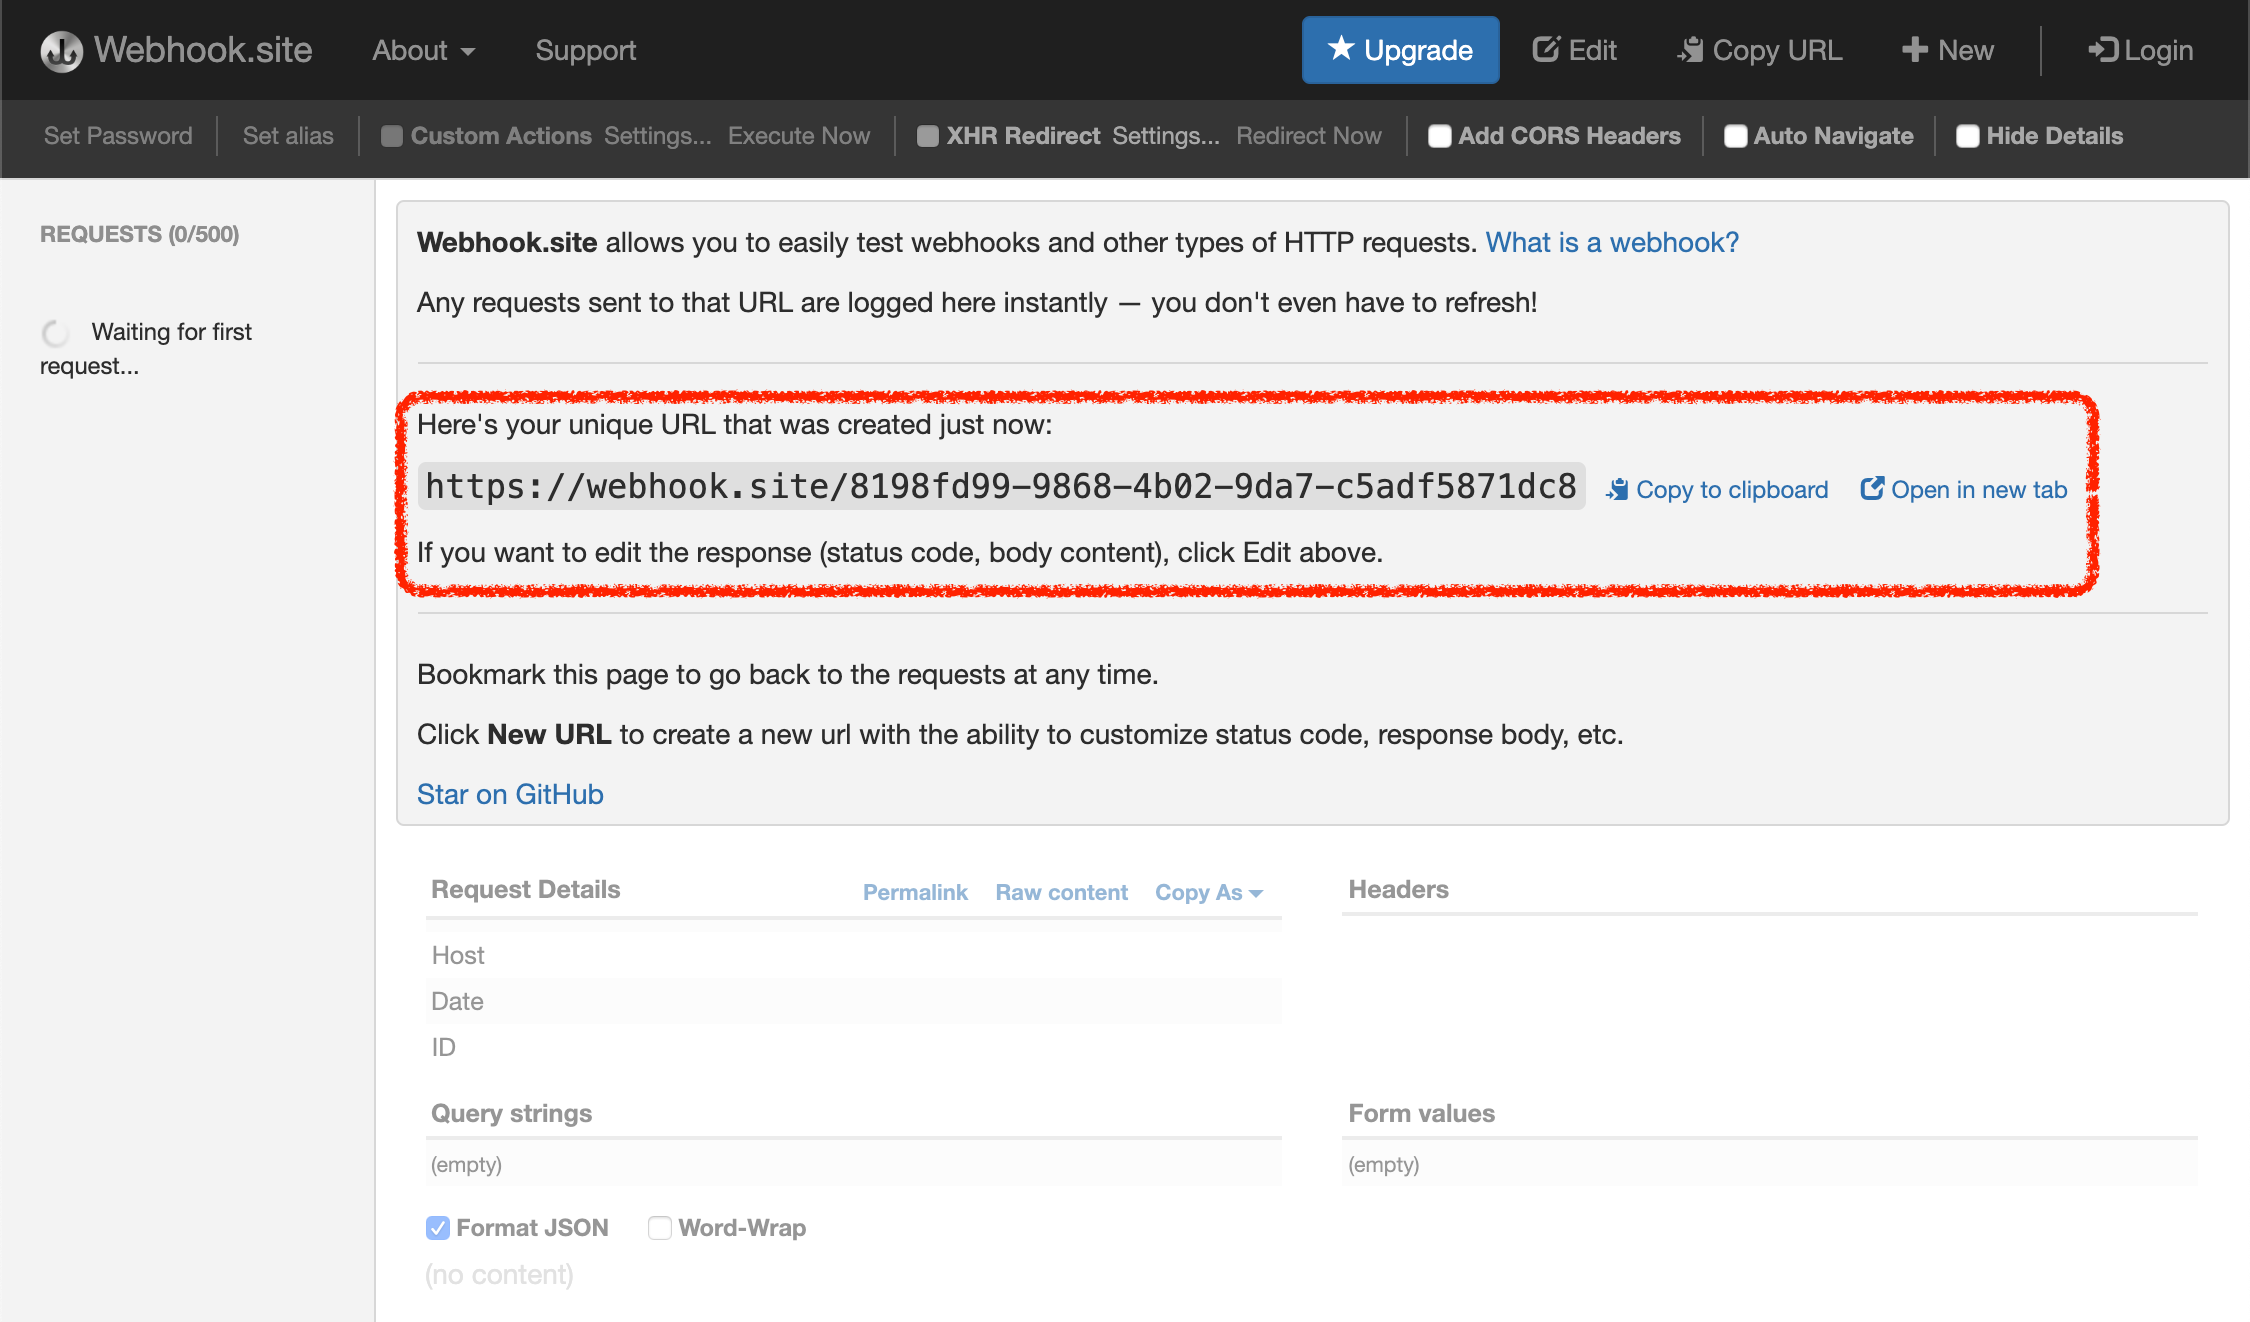Uncheck the Format JSON checkbox
This screenshot has height=1322, width=2250.
(438, 1228)
